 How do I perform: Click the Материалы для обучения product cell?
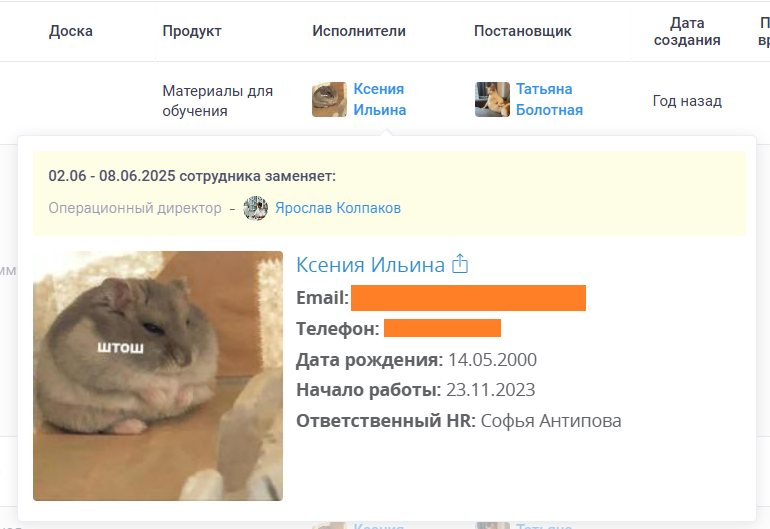218,101
